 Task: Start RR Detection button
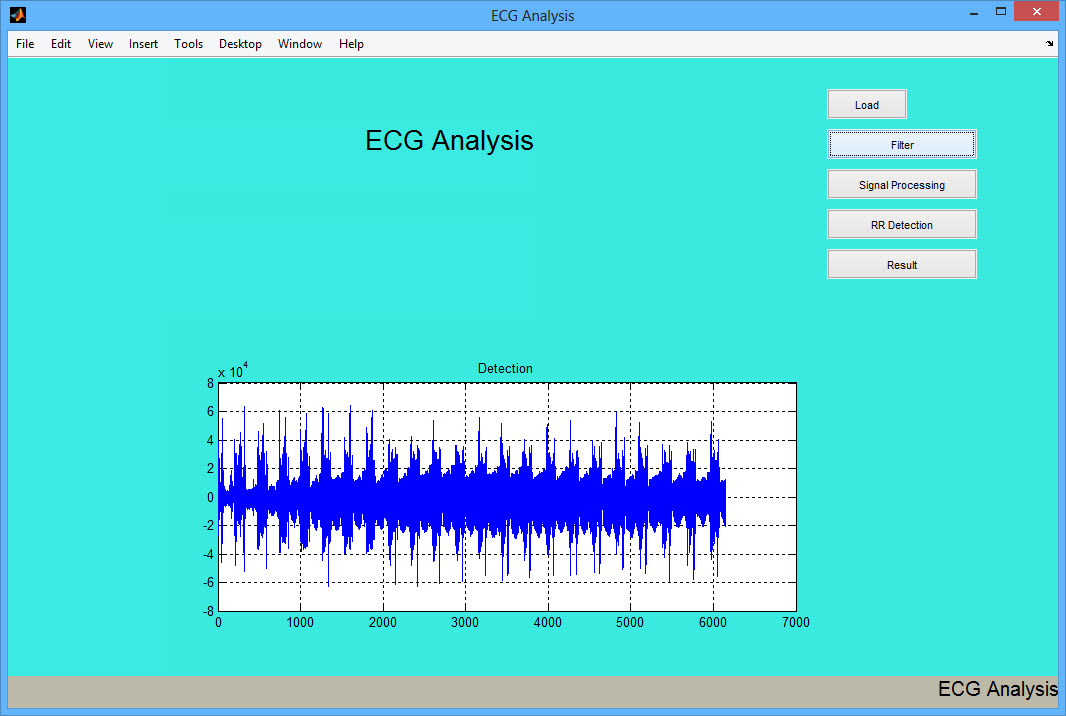coord(902,225)
